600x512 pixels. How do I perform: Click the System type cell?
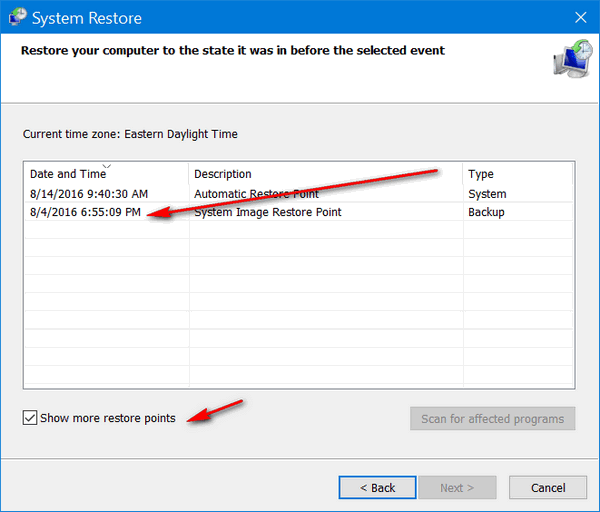(487, 194)
